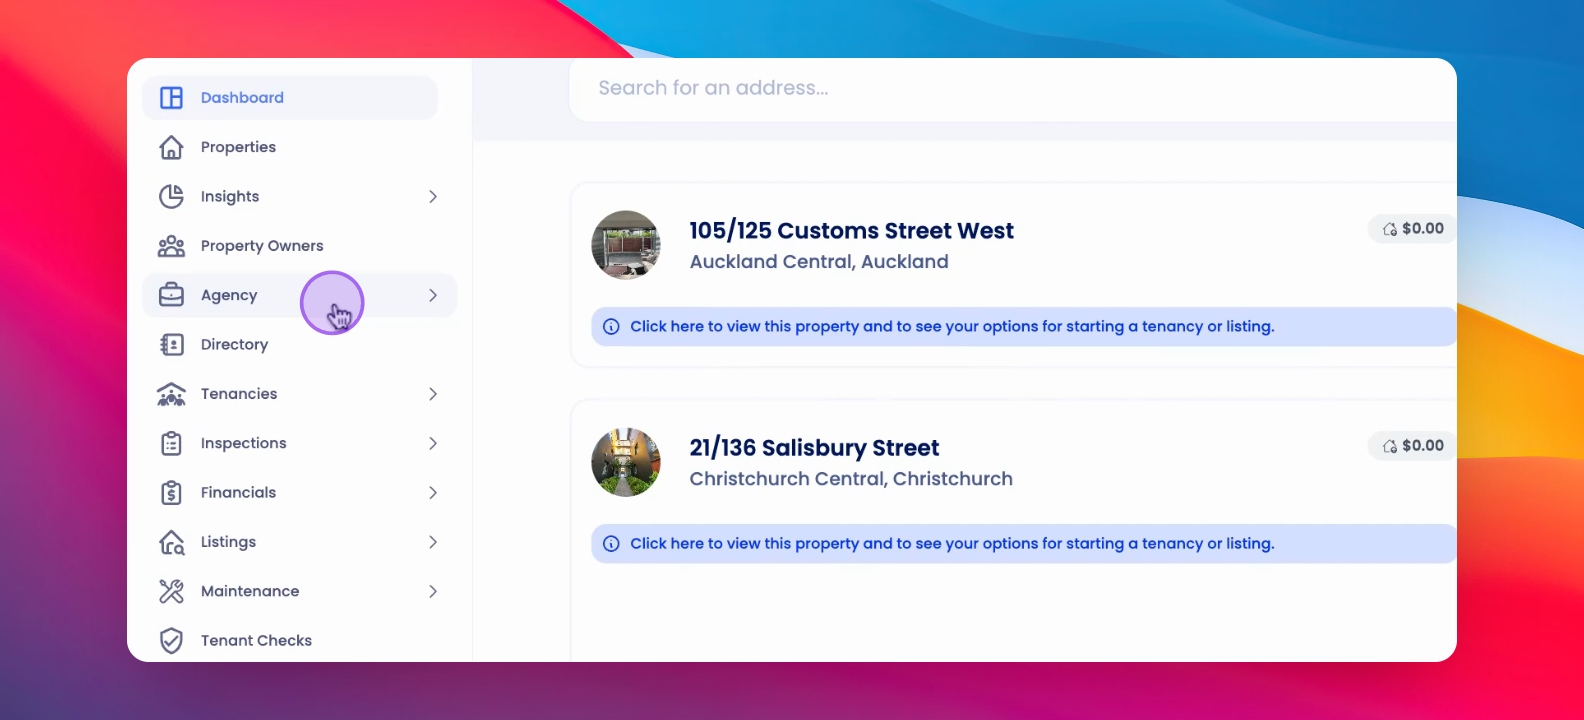The width and height of the screenshot is (1584, 720).
Task: Expand the Inspections submenu chevron
Action: pos(433,443)
